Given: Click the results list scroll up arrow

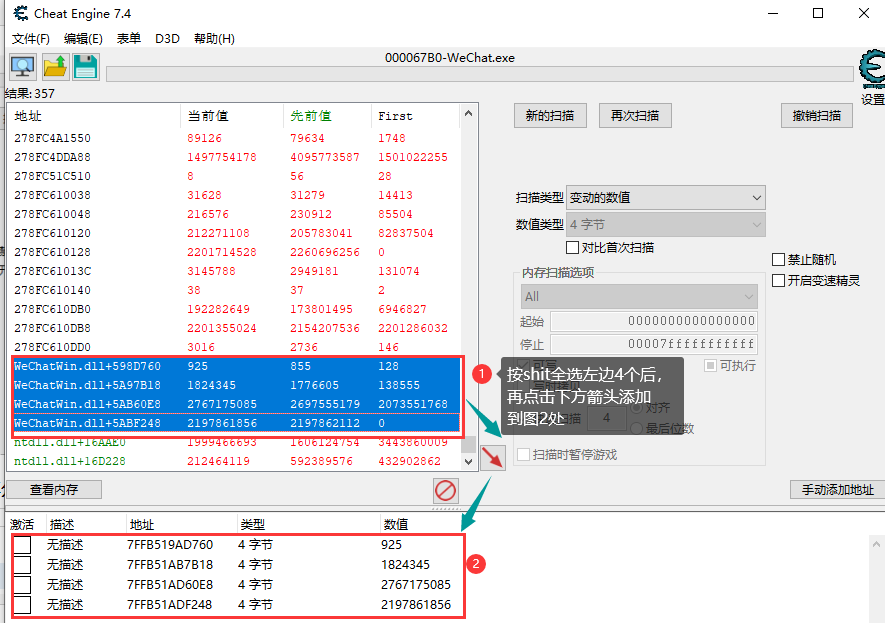Looking at the screenshot, I should [x=468, y=113].
